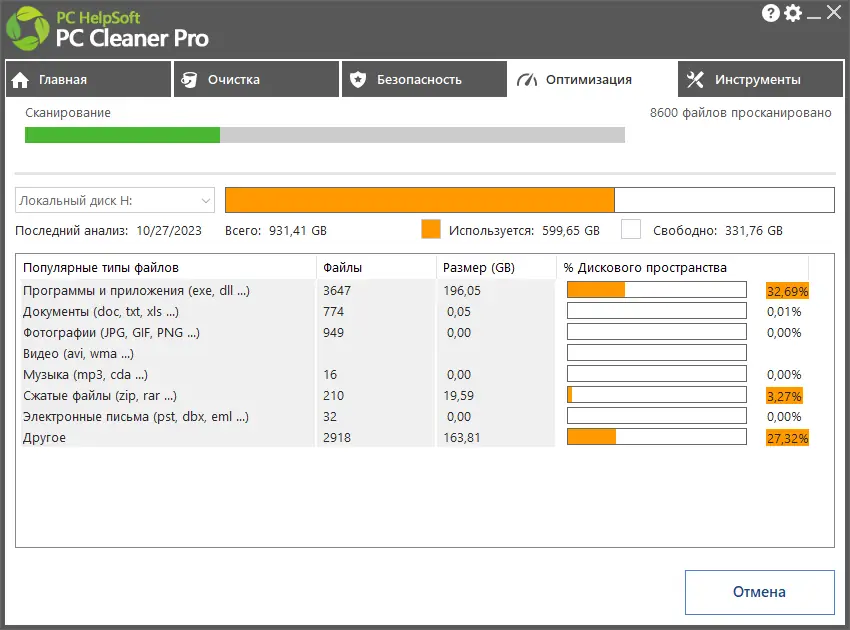Image resolution: width=850 pixels, height=630 pixels.
Task: Close the PC Cleaner Pro window
Action: [x=834, y=12]
